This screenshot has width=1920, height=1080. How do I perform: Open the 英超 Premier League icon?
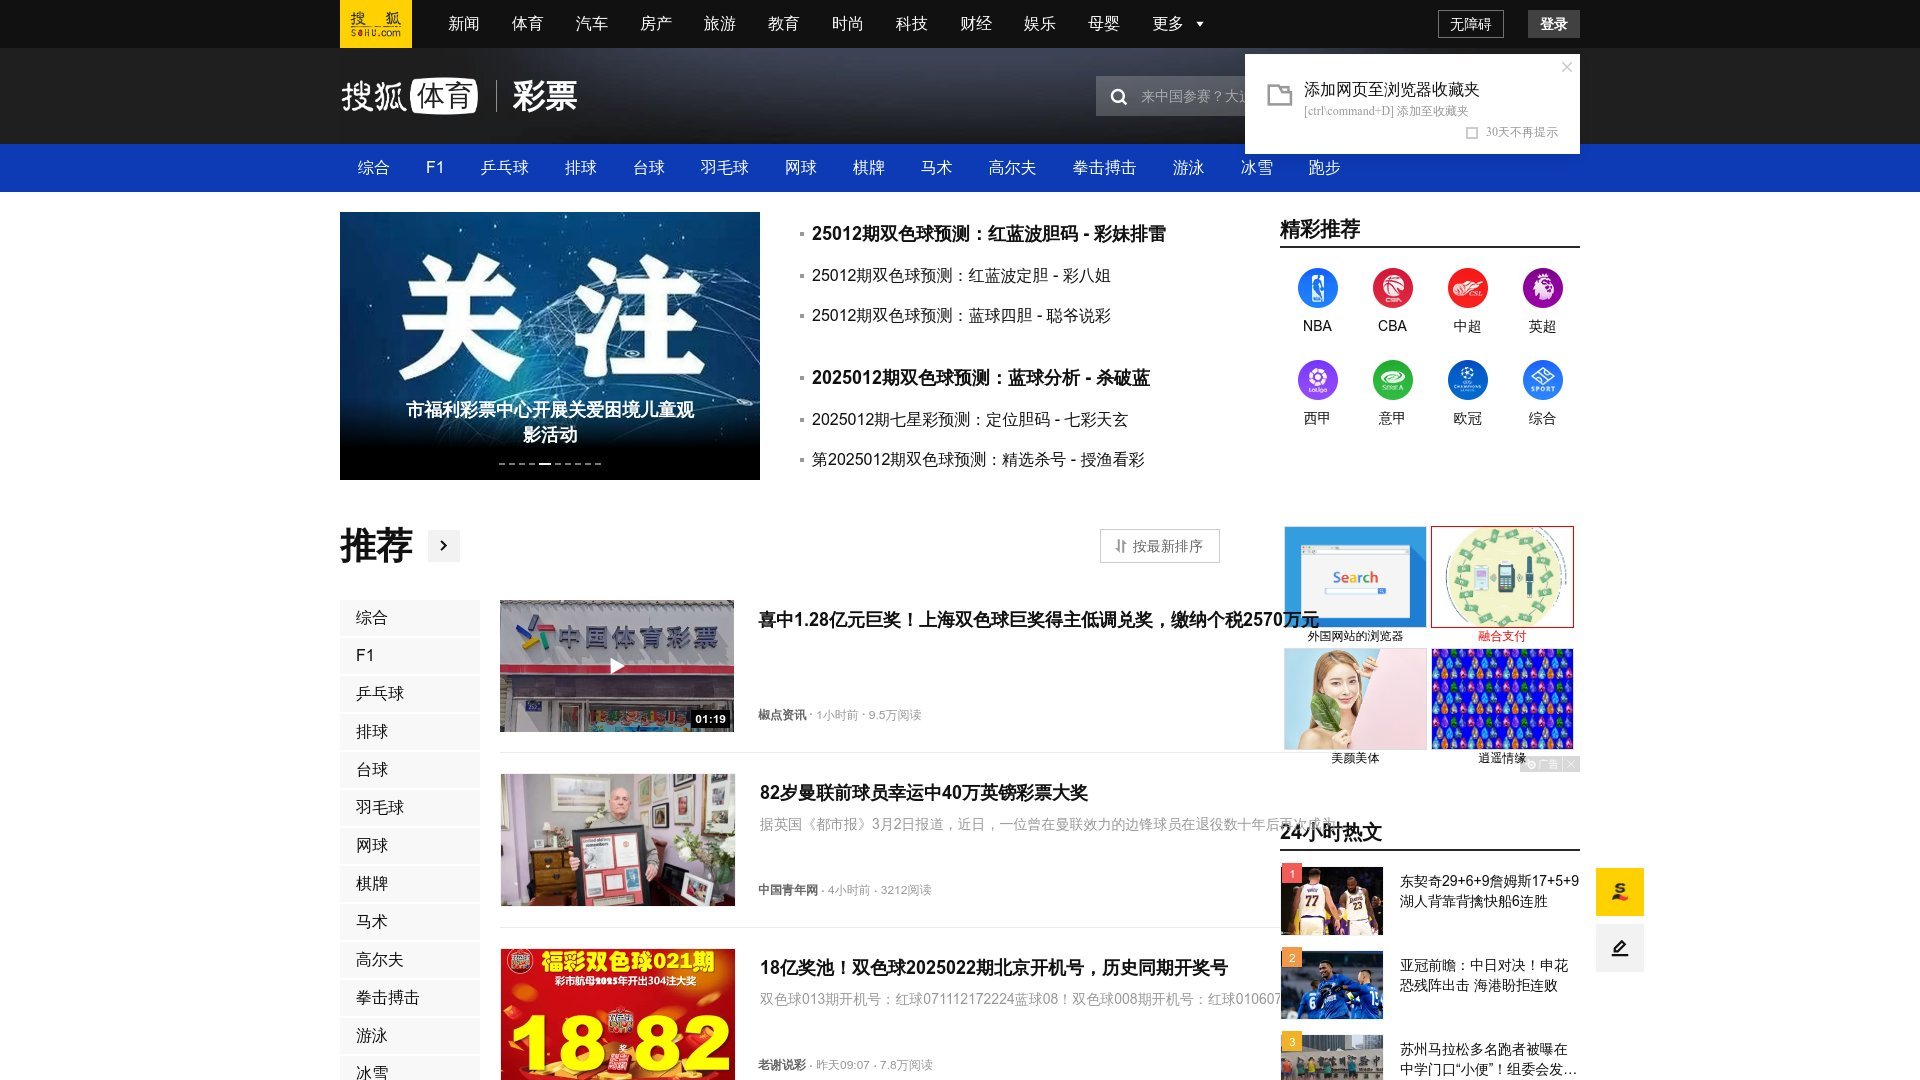1542,288
